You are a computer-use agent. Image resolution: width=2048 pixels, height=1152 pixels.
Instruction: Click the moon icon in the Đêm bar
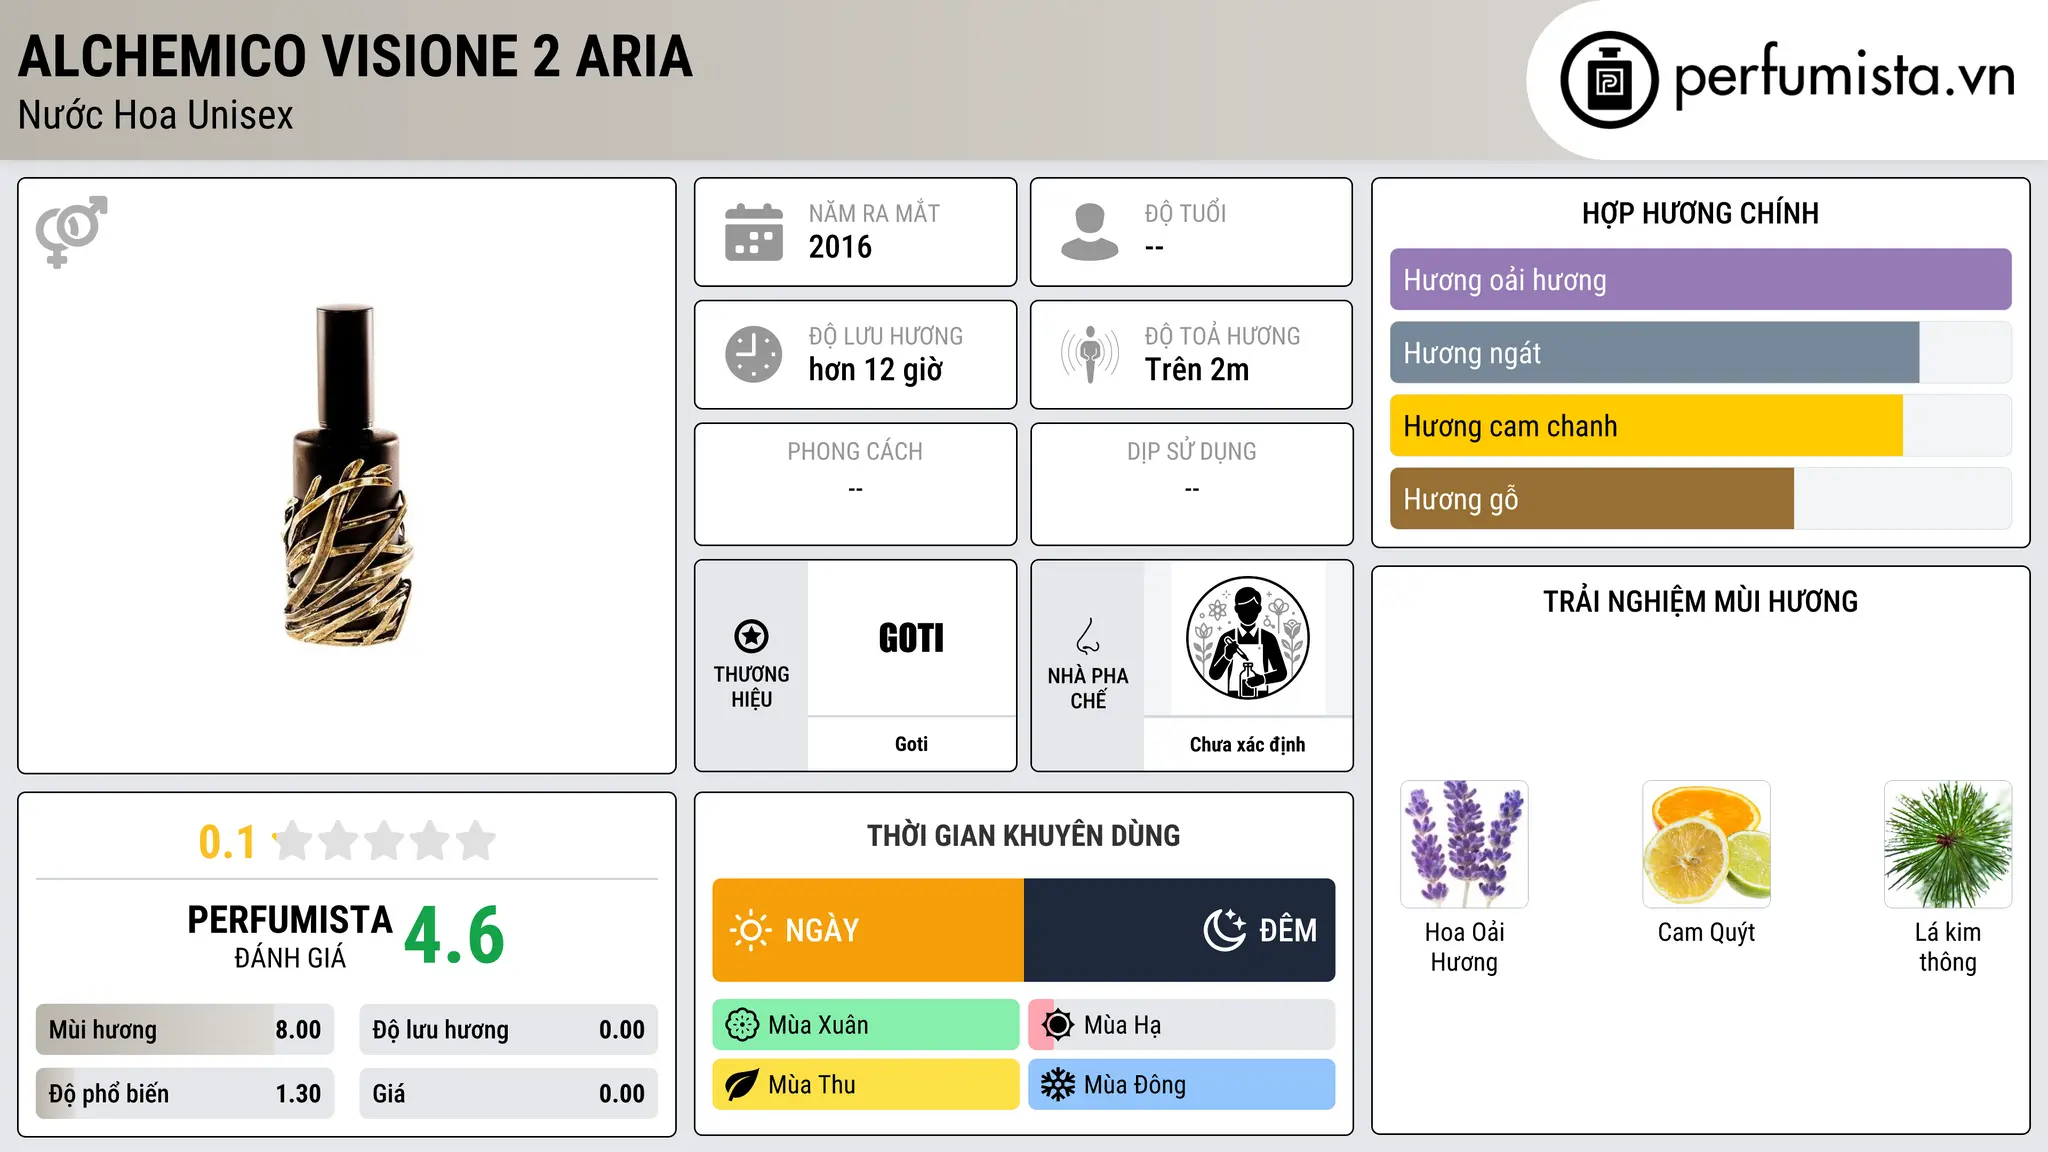[1224, 930]
